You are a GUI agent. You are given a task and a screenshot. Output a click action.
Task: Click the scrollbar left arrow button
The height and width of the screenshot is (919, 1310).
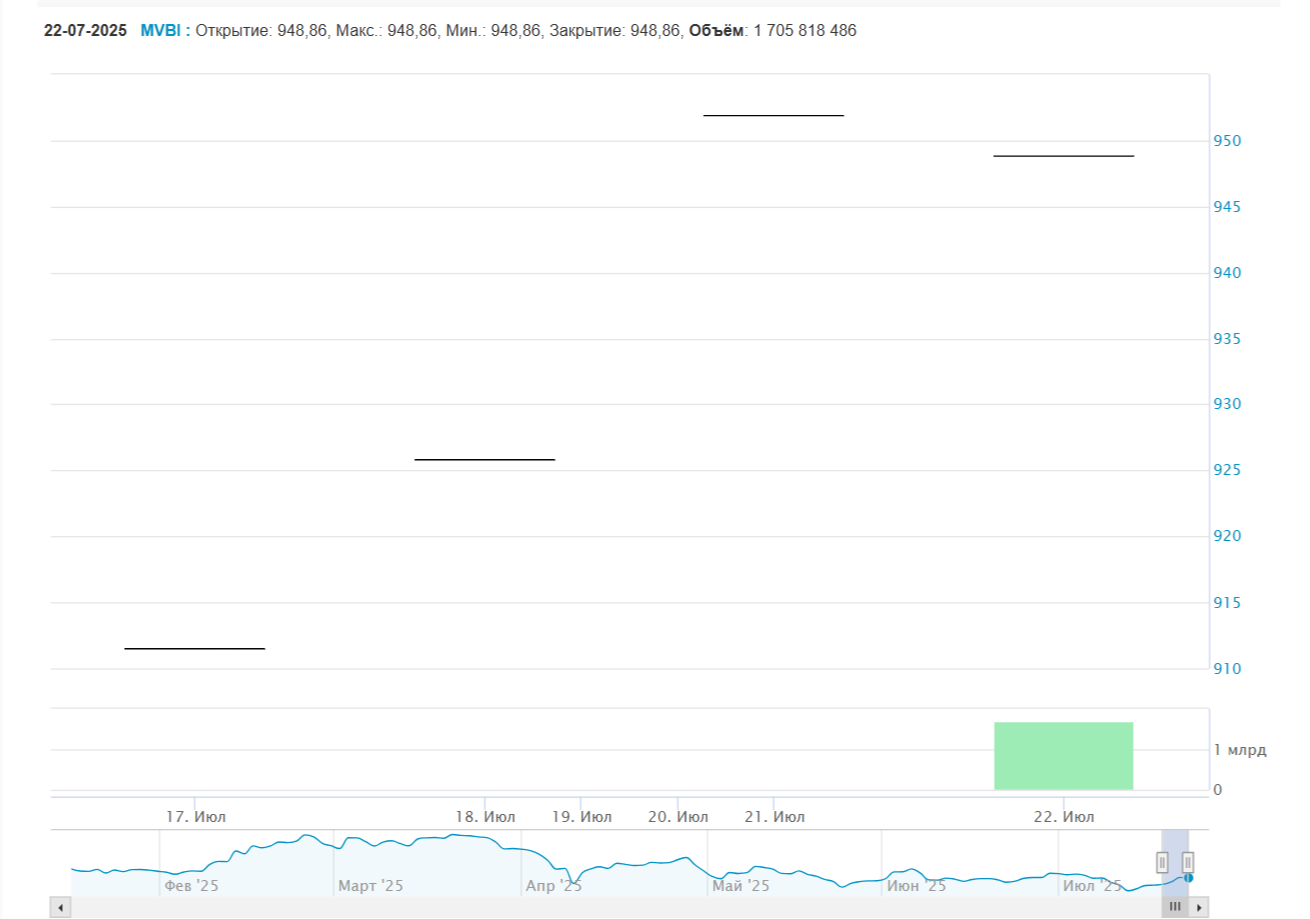coord(60,907)
